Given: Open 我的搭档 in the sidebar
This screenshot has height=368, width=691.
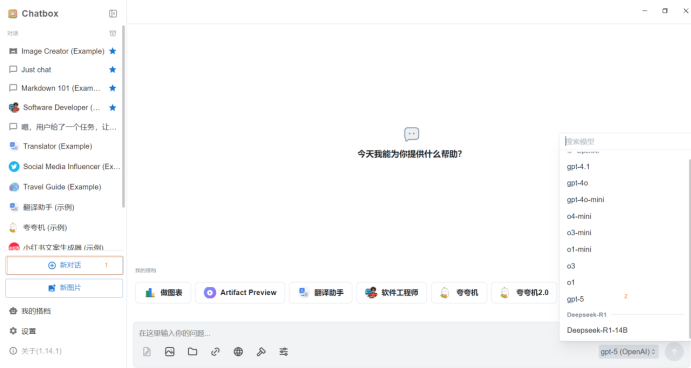Looking at the screenshot, I should coord(30,311).
